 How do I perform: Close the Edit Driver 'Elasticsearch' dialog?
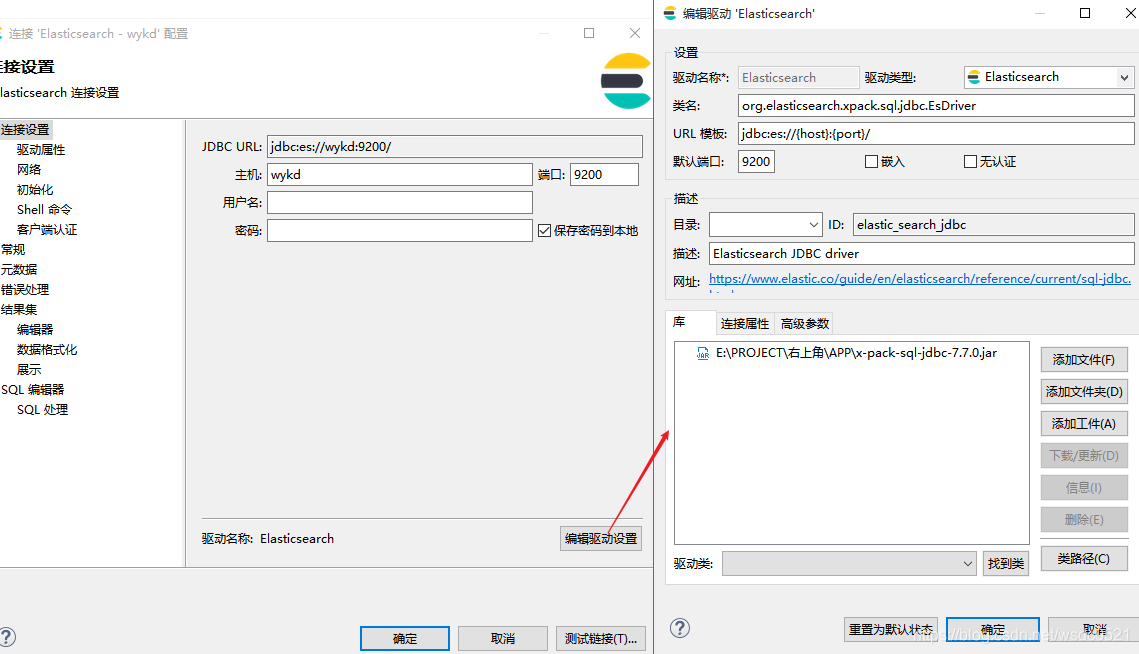coord(1130,13)
